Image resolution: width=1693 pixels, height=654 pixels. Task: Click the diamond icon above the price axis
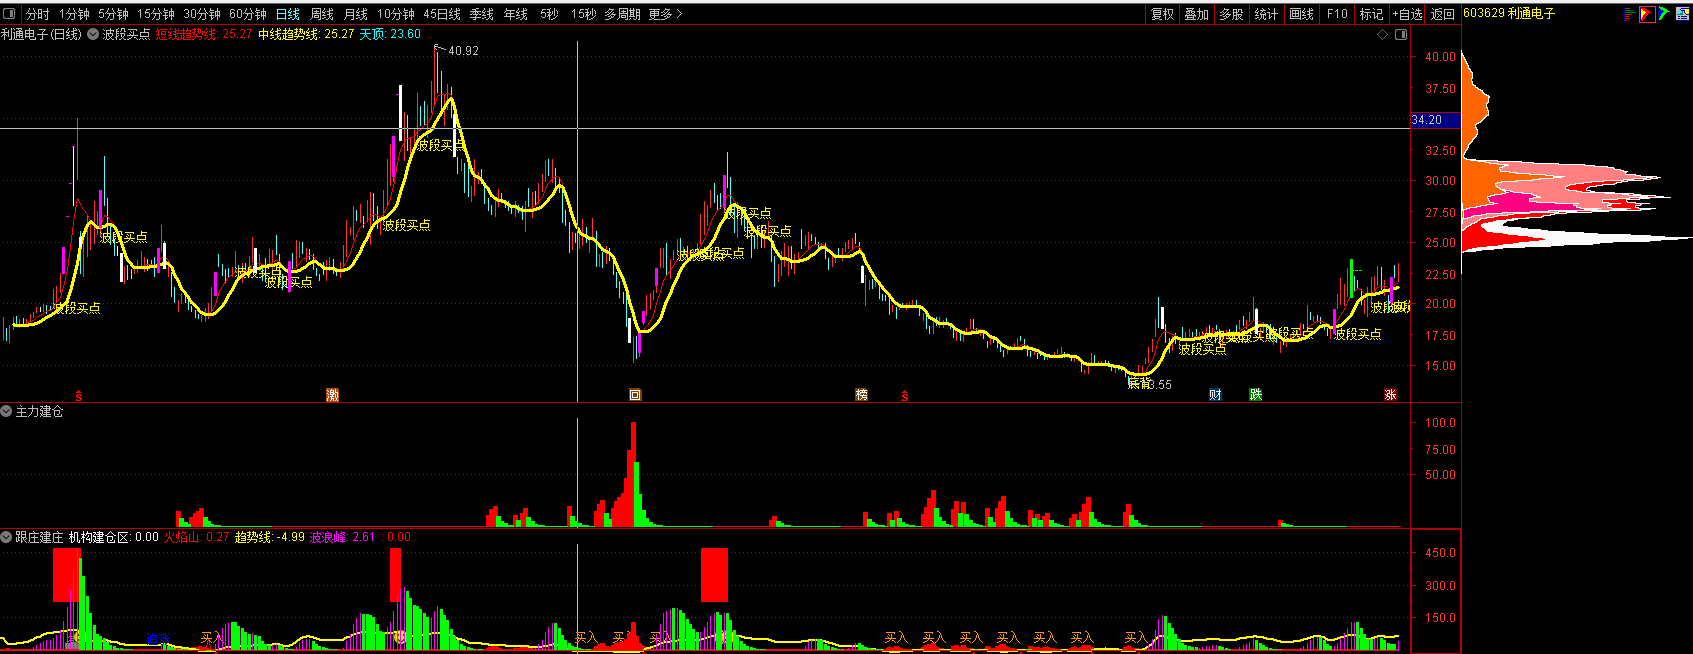tap(1383, 34)
